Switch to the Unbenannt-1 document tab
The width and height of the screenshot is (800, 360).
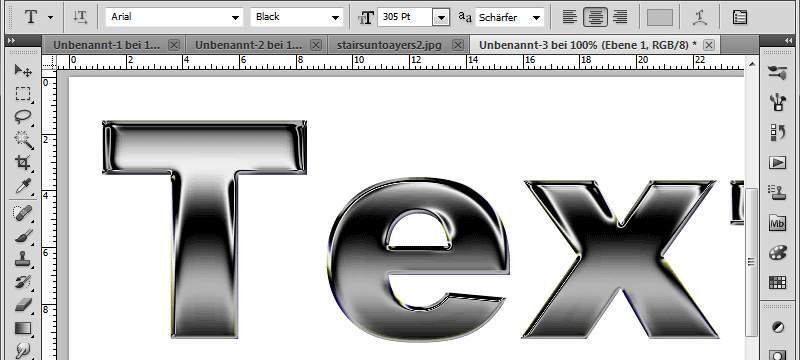107,45
